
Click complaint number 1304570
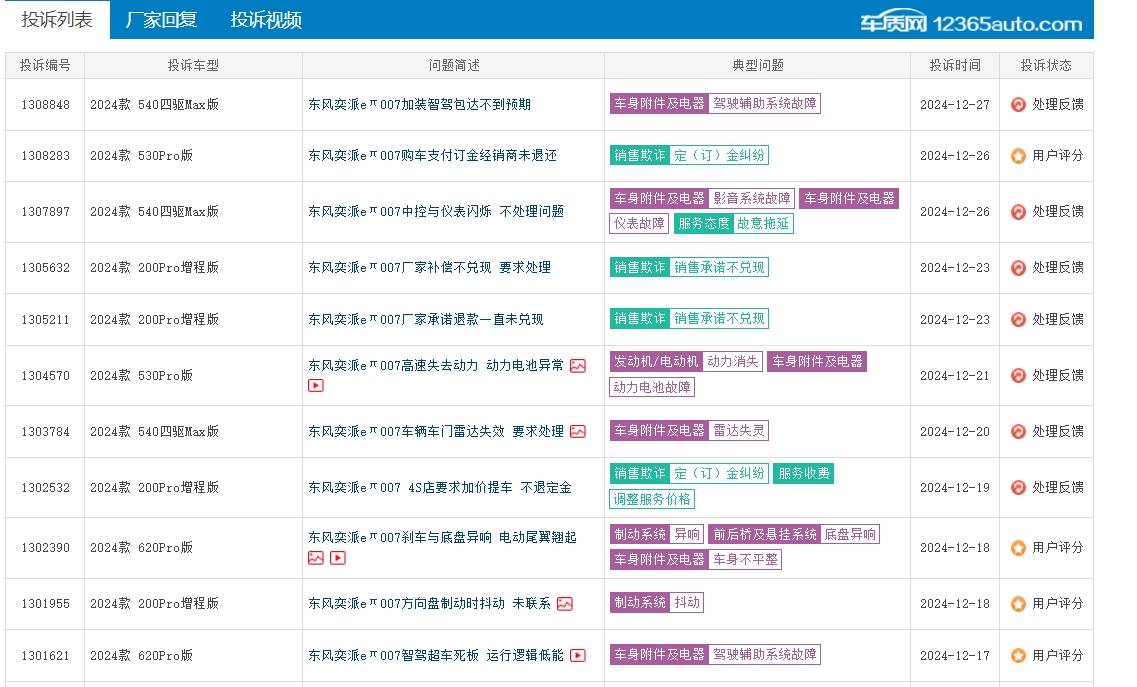(x=46, y=375)
